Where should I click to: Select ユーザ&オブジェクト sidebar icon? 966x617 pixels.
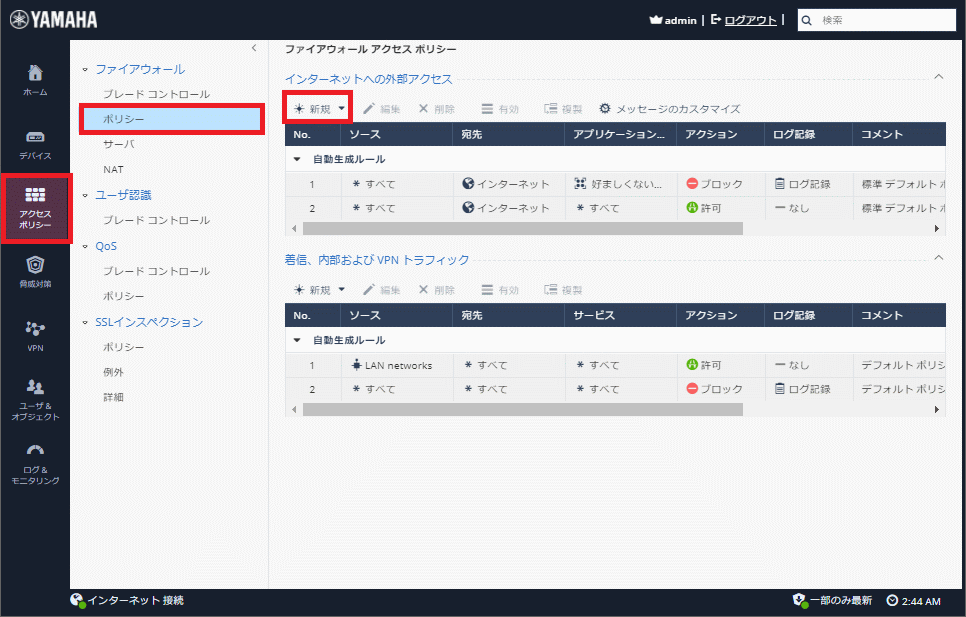(35, 387)
